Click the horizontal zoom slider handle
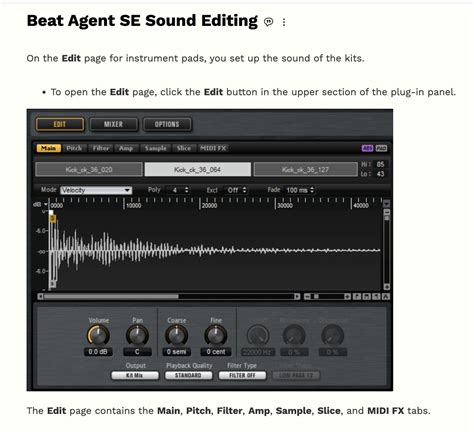Viewport: 474px width, 432px height. tap(316, 296)
